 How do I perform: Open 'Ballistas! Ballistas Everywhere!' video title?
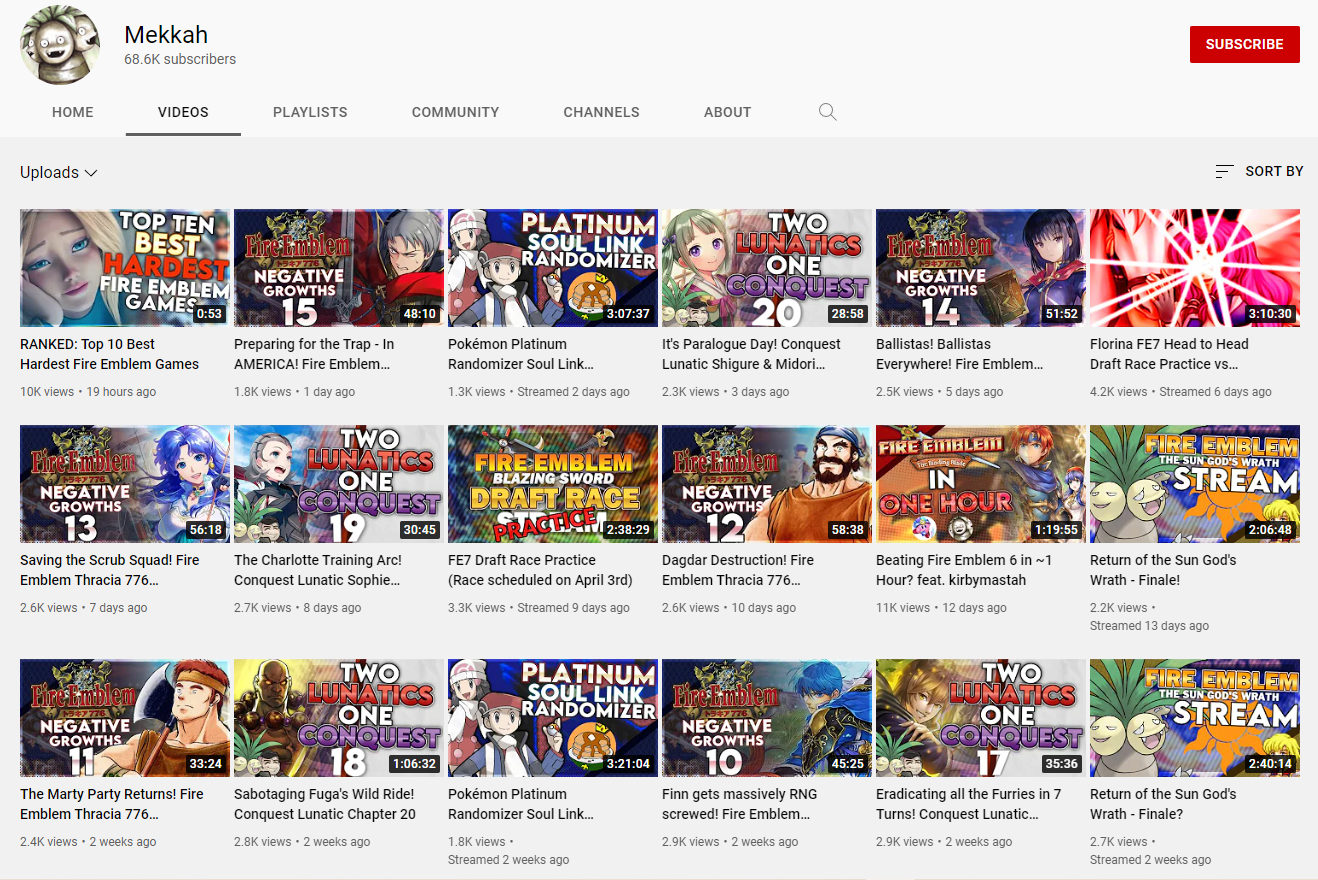point(960,354)
